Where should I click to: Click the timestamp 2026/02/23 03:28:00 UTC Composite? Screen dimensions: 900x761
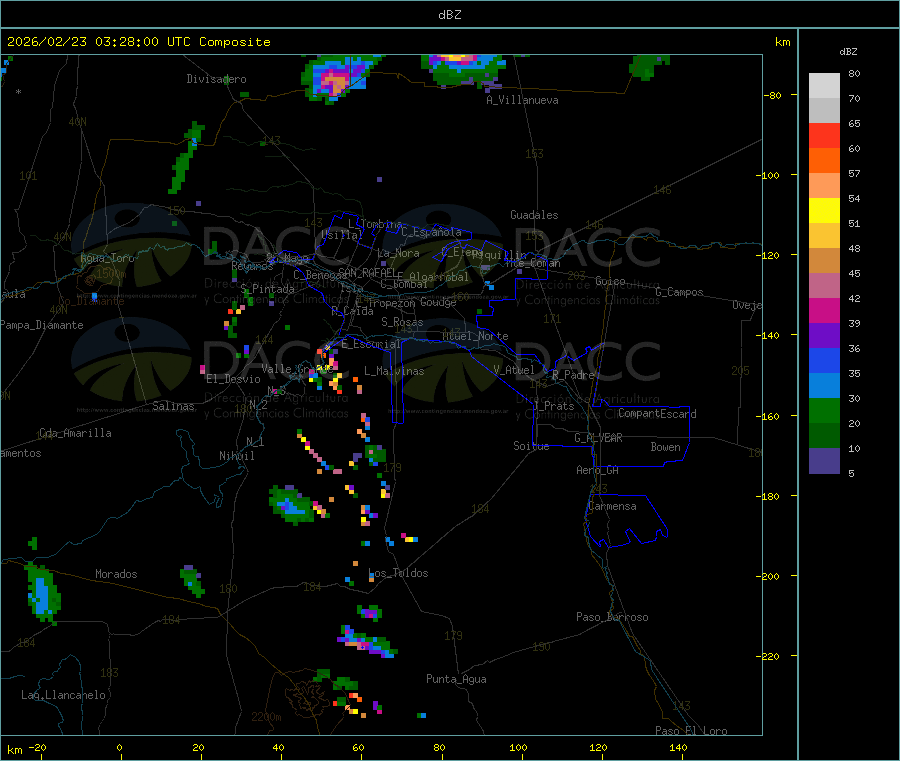pyautogui.click(x=138, y=42)
